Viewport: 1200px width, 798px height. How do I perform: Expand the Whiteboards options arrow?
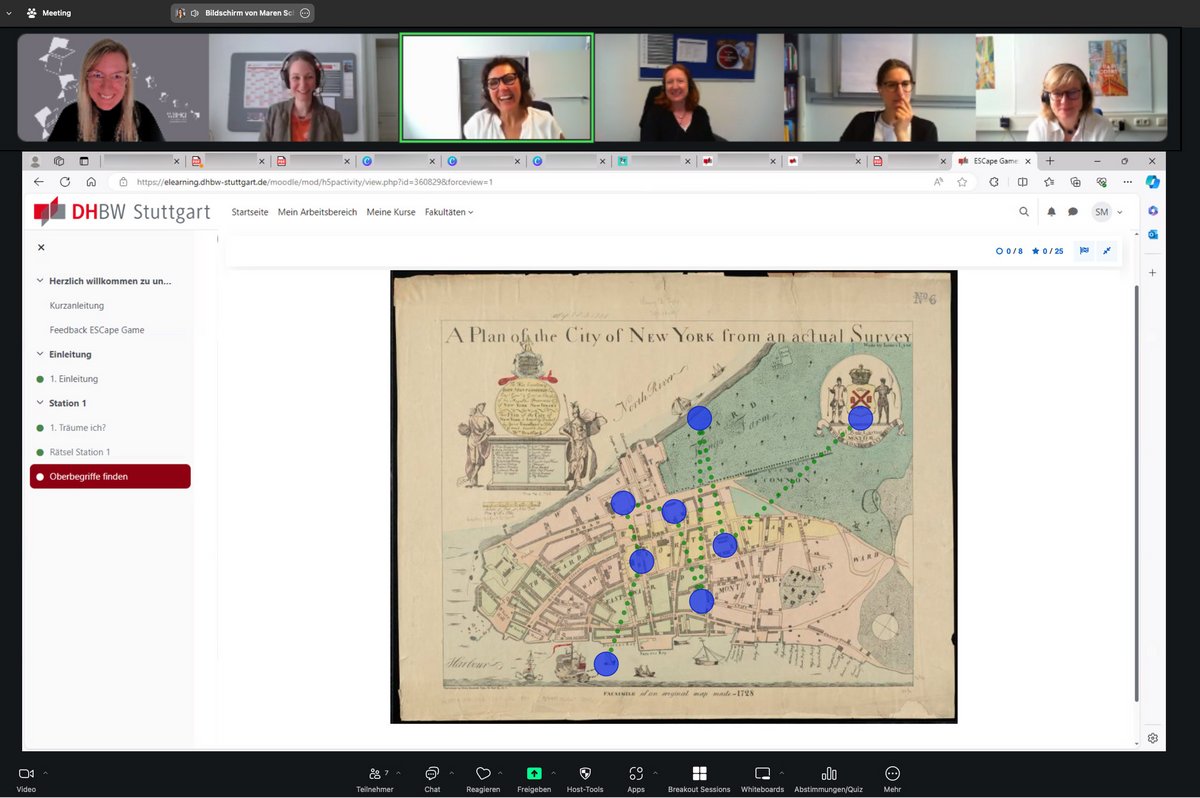(781, 772)
